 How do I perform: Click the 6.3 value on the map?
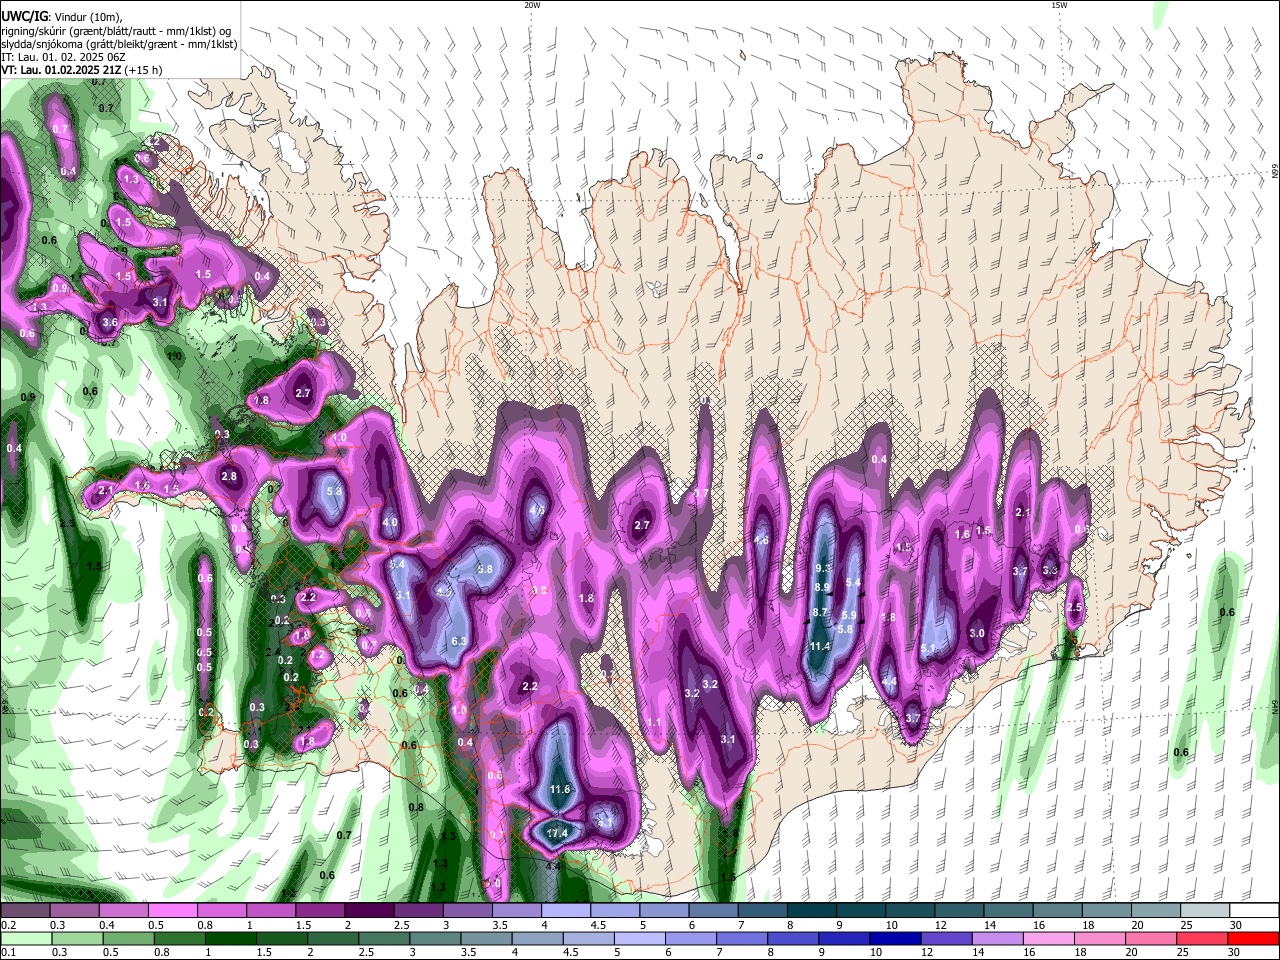460,641
